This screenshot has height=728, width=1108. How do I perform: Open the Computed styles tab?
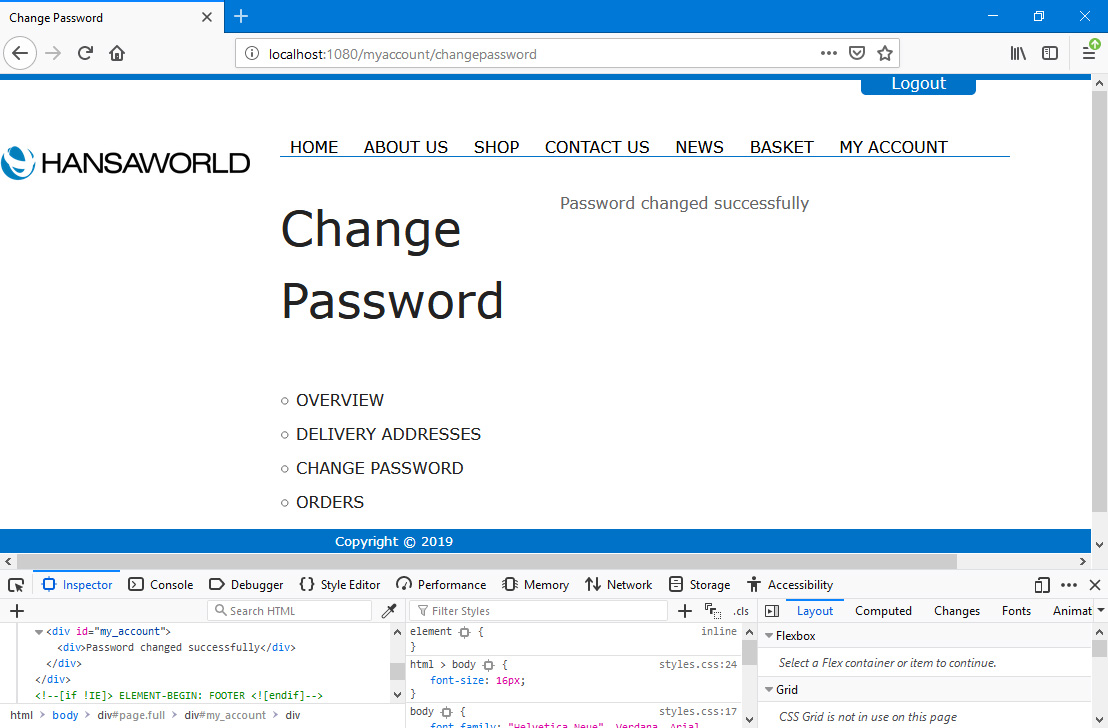[x=883, y=611]
